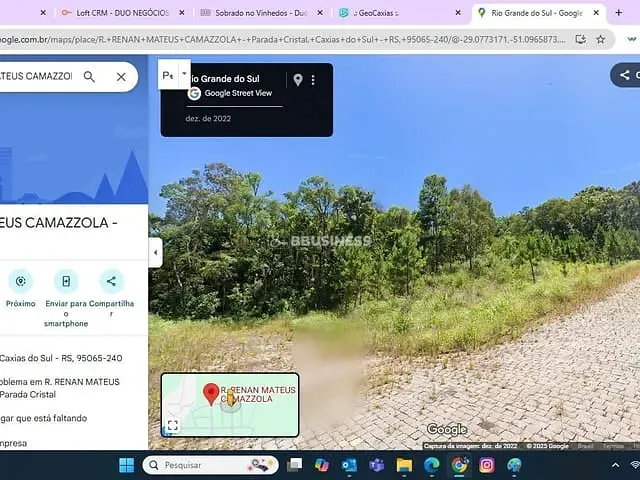Click the location pin icon in Street View card
This screenshot has width=640, height=480.
298,80
